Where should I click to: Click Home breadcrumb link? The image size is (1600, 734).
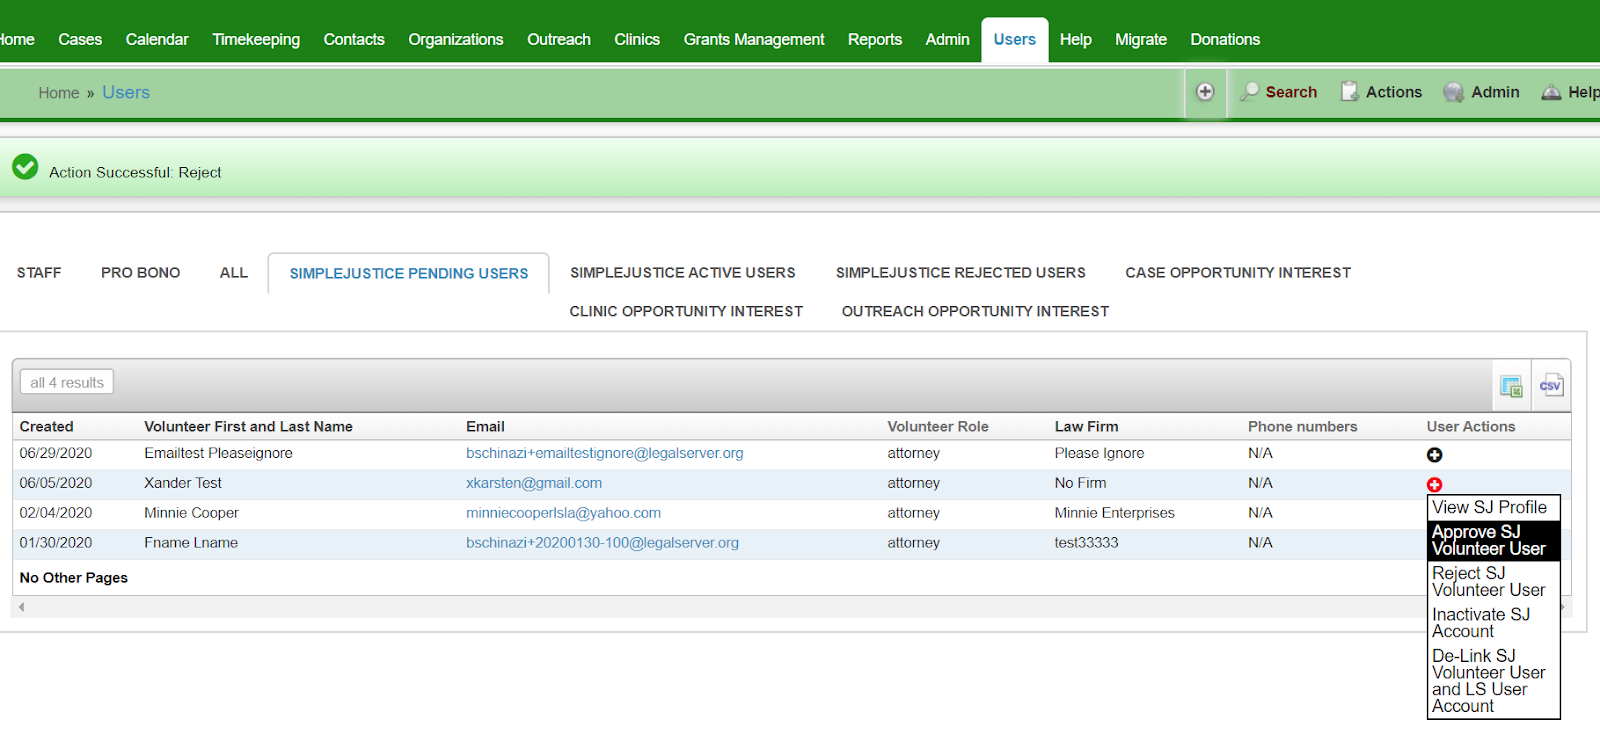click(x=59, y=93)
